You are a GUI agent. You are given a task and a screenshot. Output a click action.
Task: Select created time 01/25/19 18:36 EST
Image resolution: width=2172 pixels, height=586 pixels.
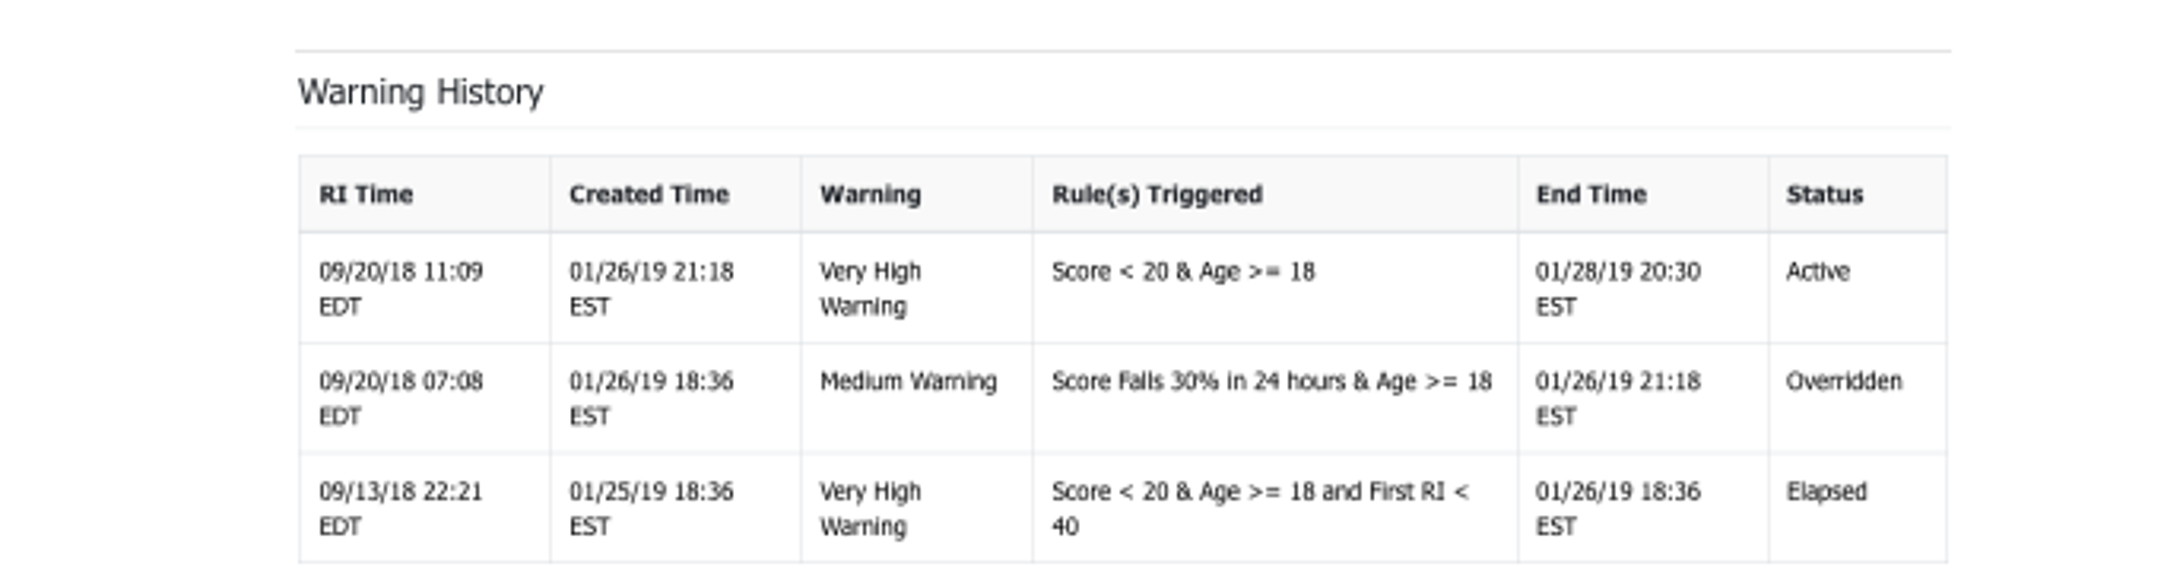coord(651,509)
